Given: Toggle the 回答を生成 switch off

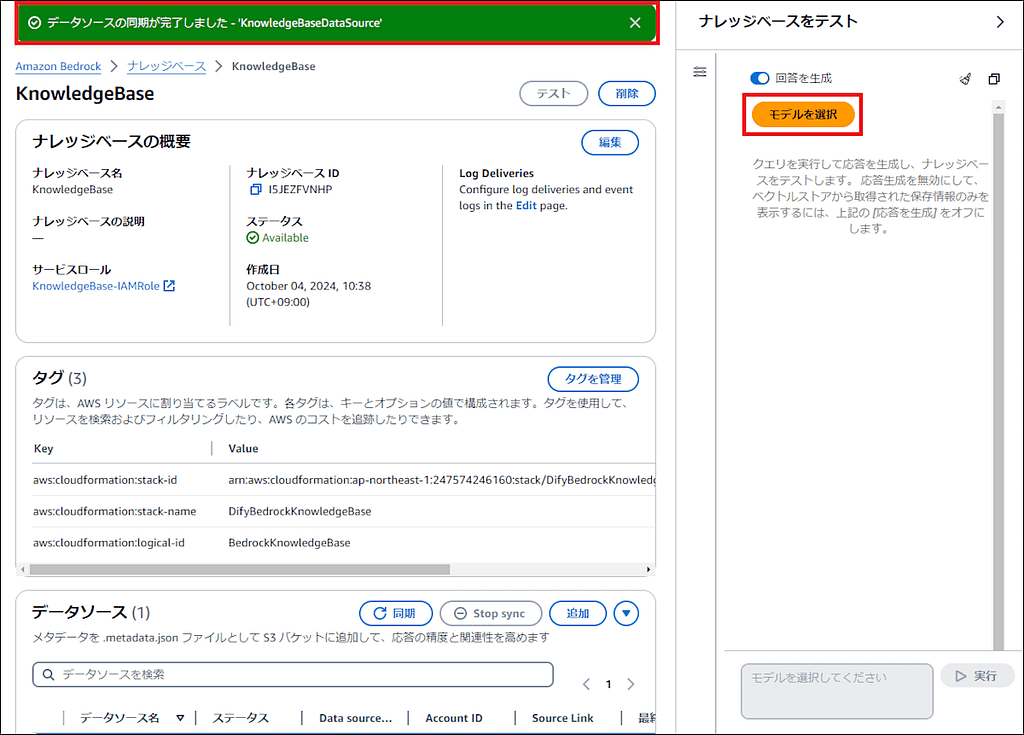Looking at the screenshot, I should (759, 78).
